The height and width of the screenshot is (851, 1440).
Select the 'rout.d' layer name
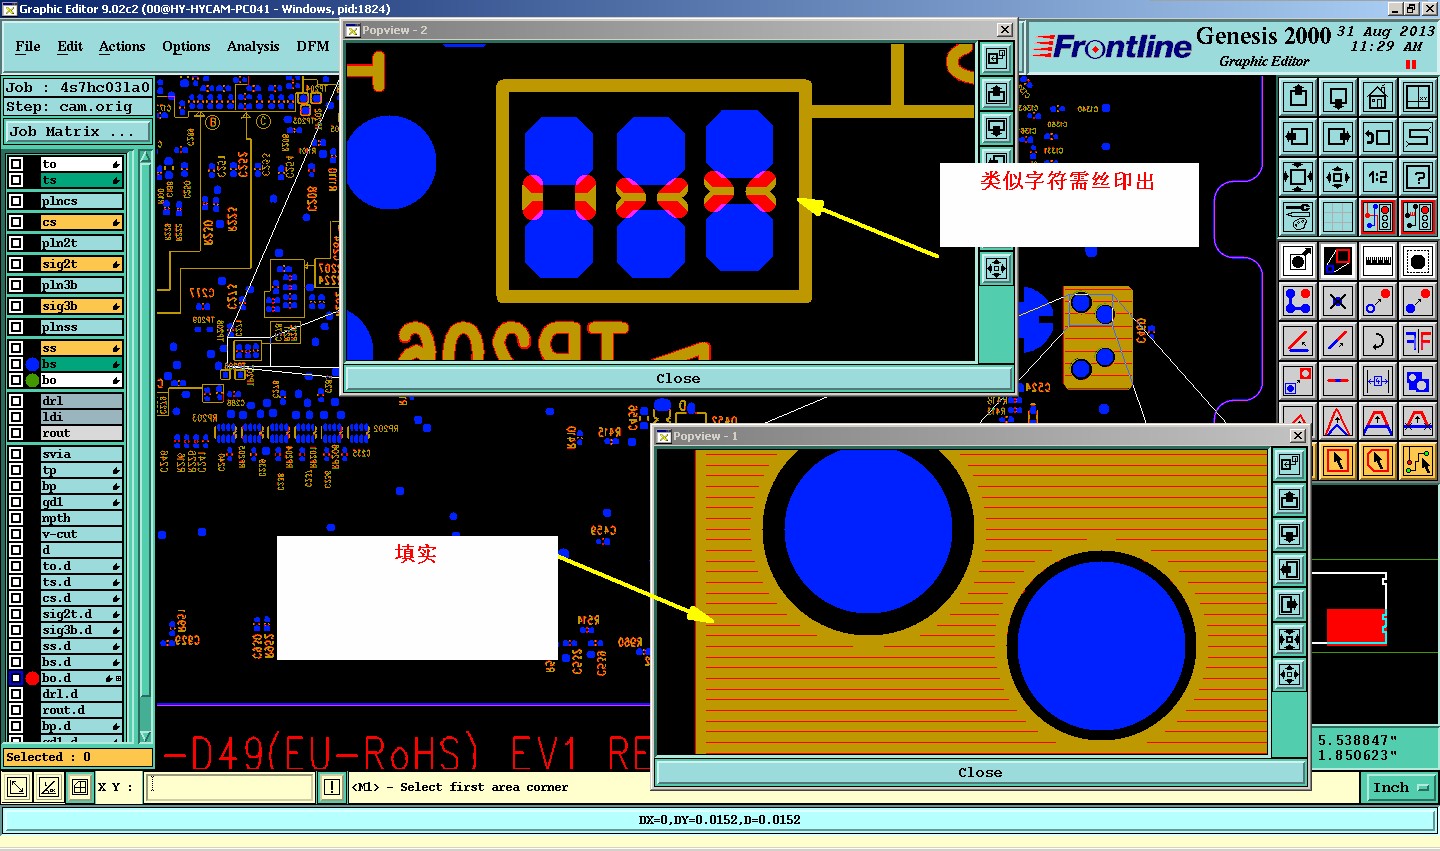81,710
